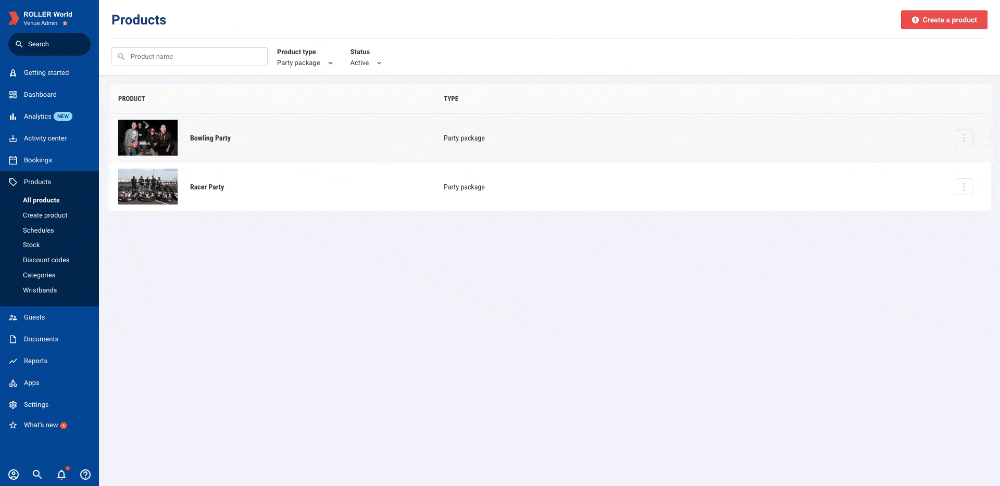Open What's new announcements
The image size is (1000, 486).
click(41, 425)
